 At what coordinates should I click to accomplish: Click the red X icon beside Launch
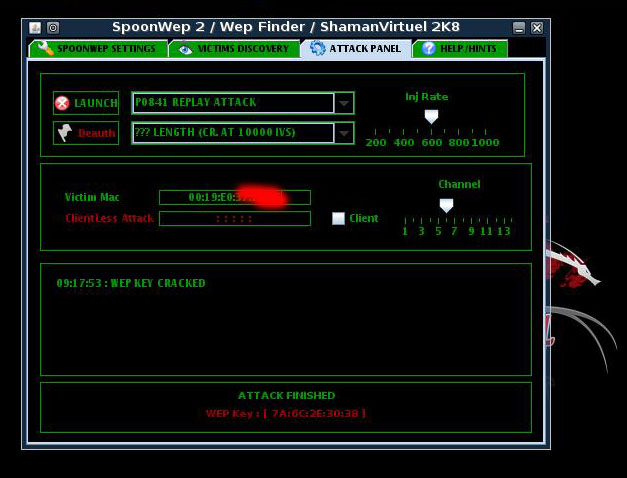[x=63, y=103]
